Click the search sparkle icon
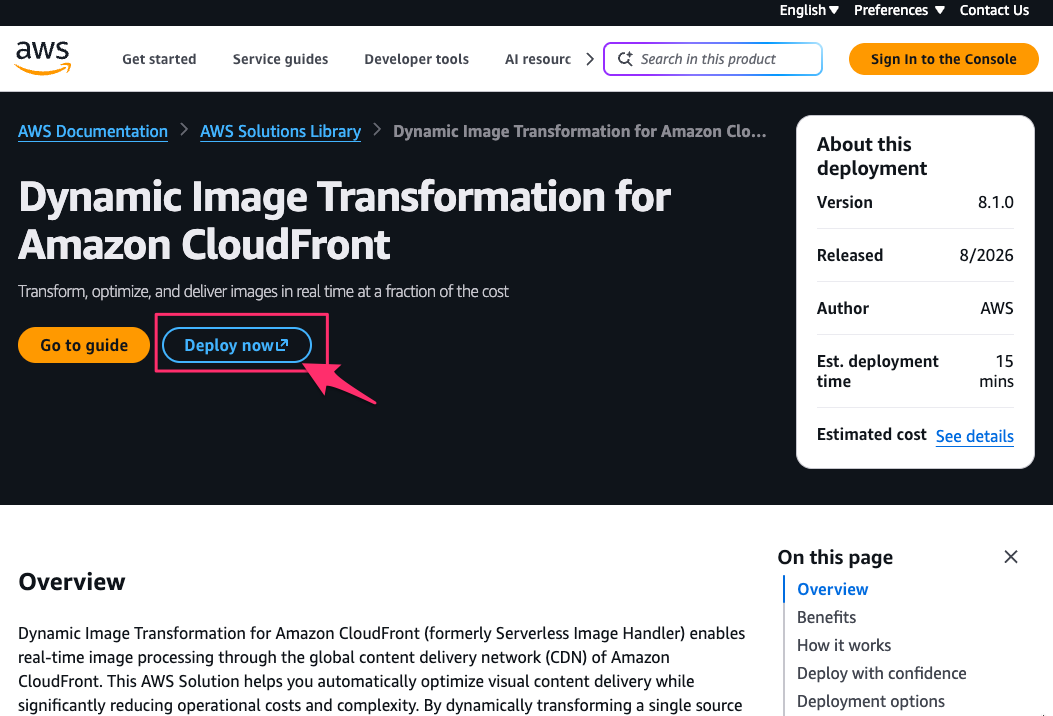This screenshot has width=1053, height=716. [625, 59]
